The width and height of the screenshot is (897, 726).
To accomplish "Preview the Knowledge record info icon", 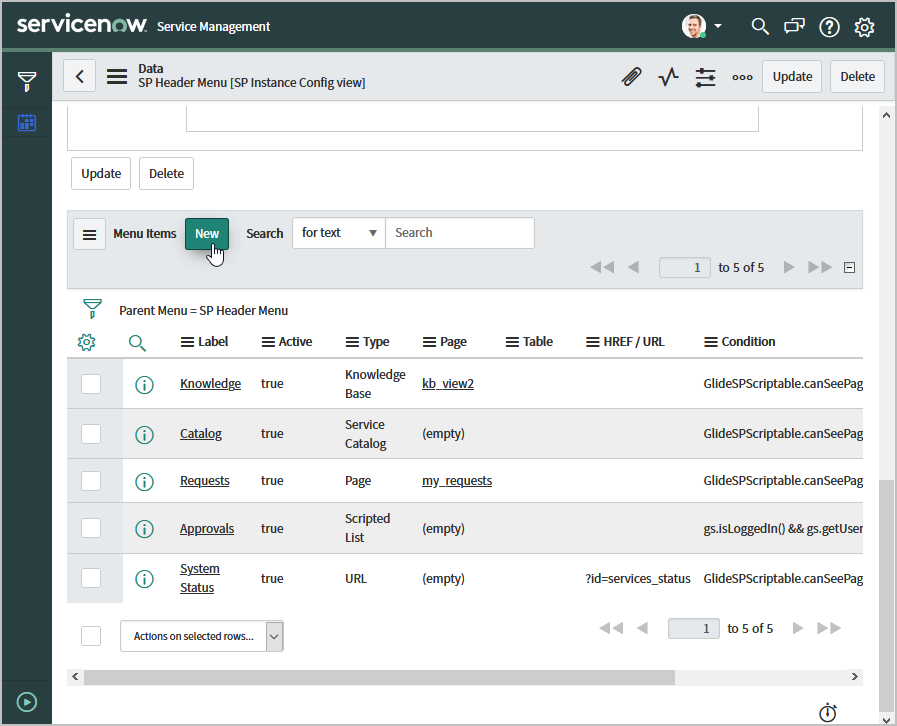I will 144,384.
